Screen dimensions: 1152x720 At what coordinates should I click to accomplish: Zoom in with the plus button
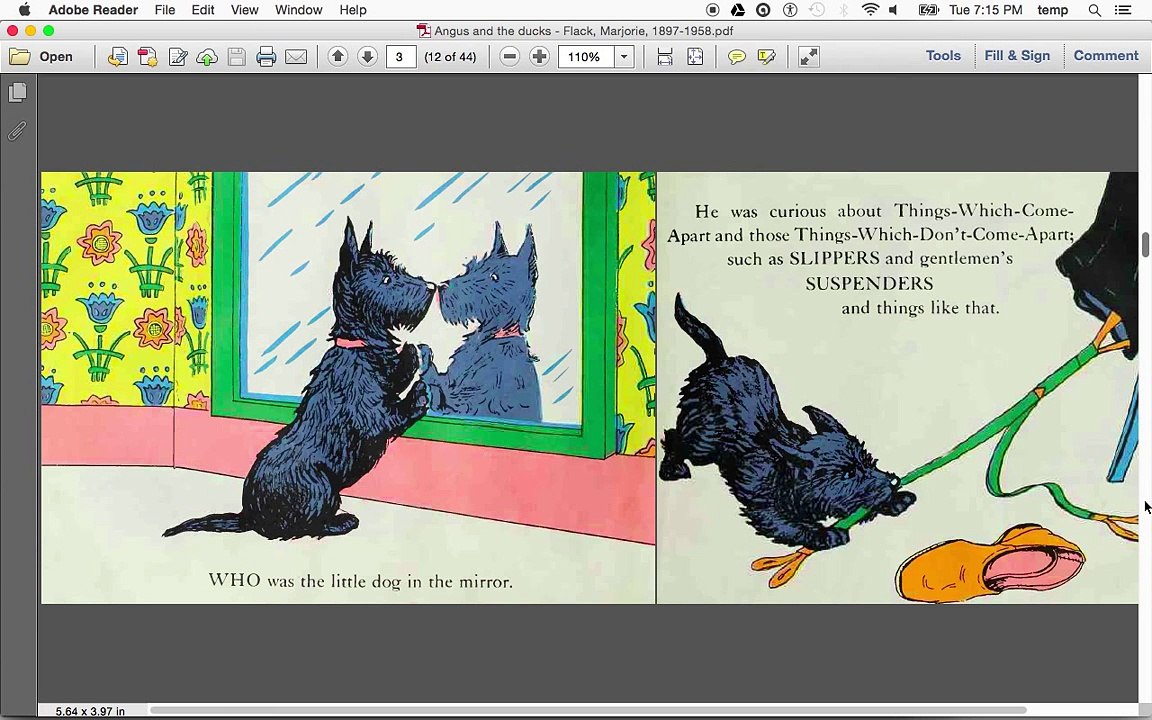(539, 57)
